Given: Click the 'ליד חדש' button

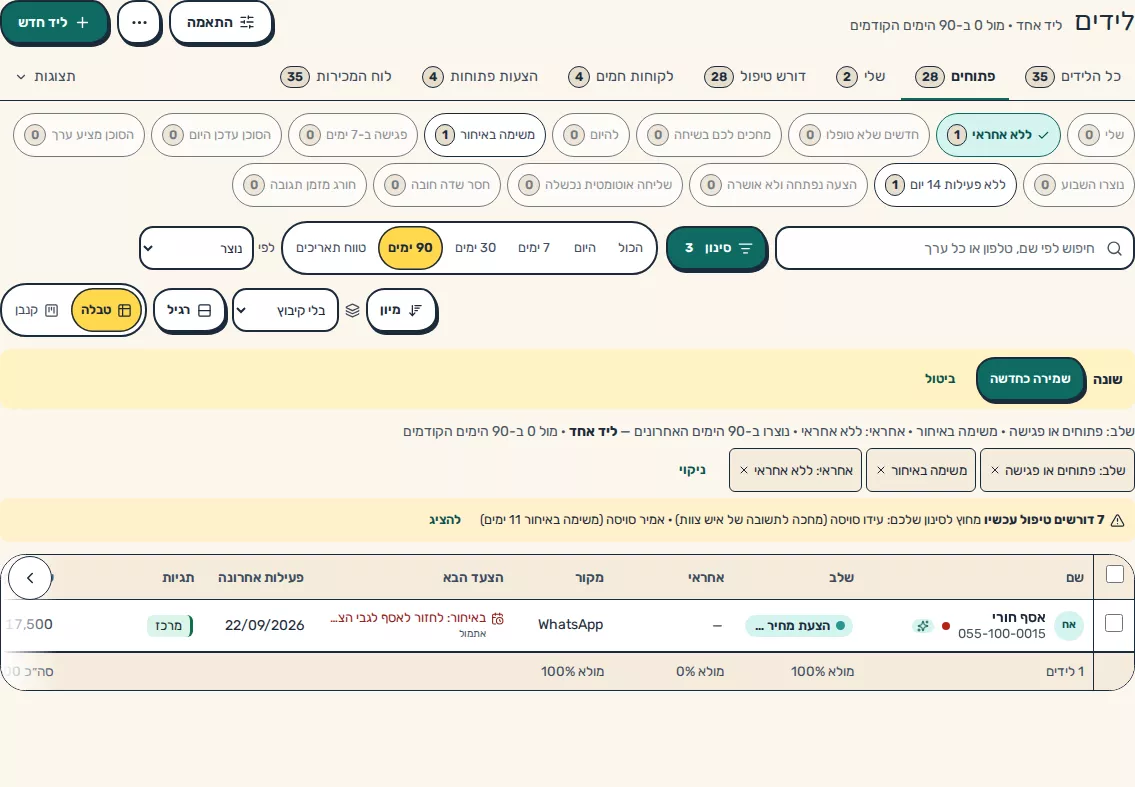Looking at the screenshot, I should coord(54,22).
